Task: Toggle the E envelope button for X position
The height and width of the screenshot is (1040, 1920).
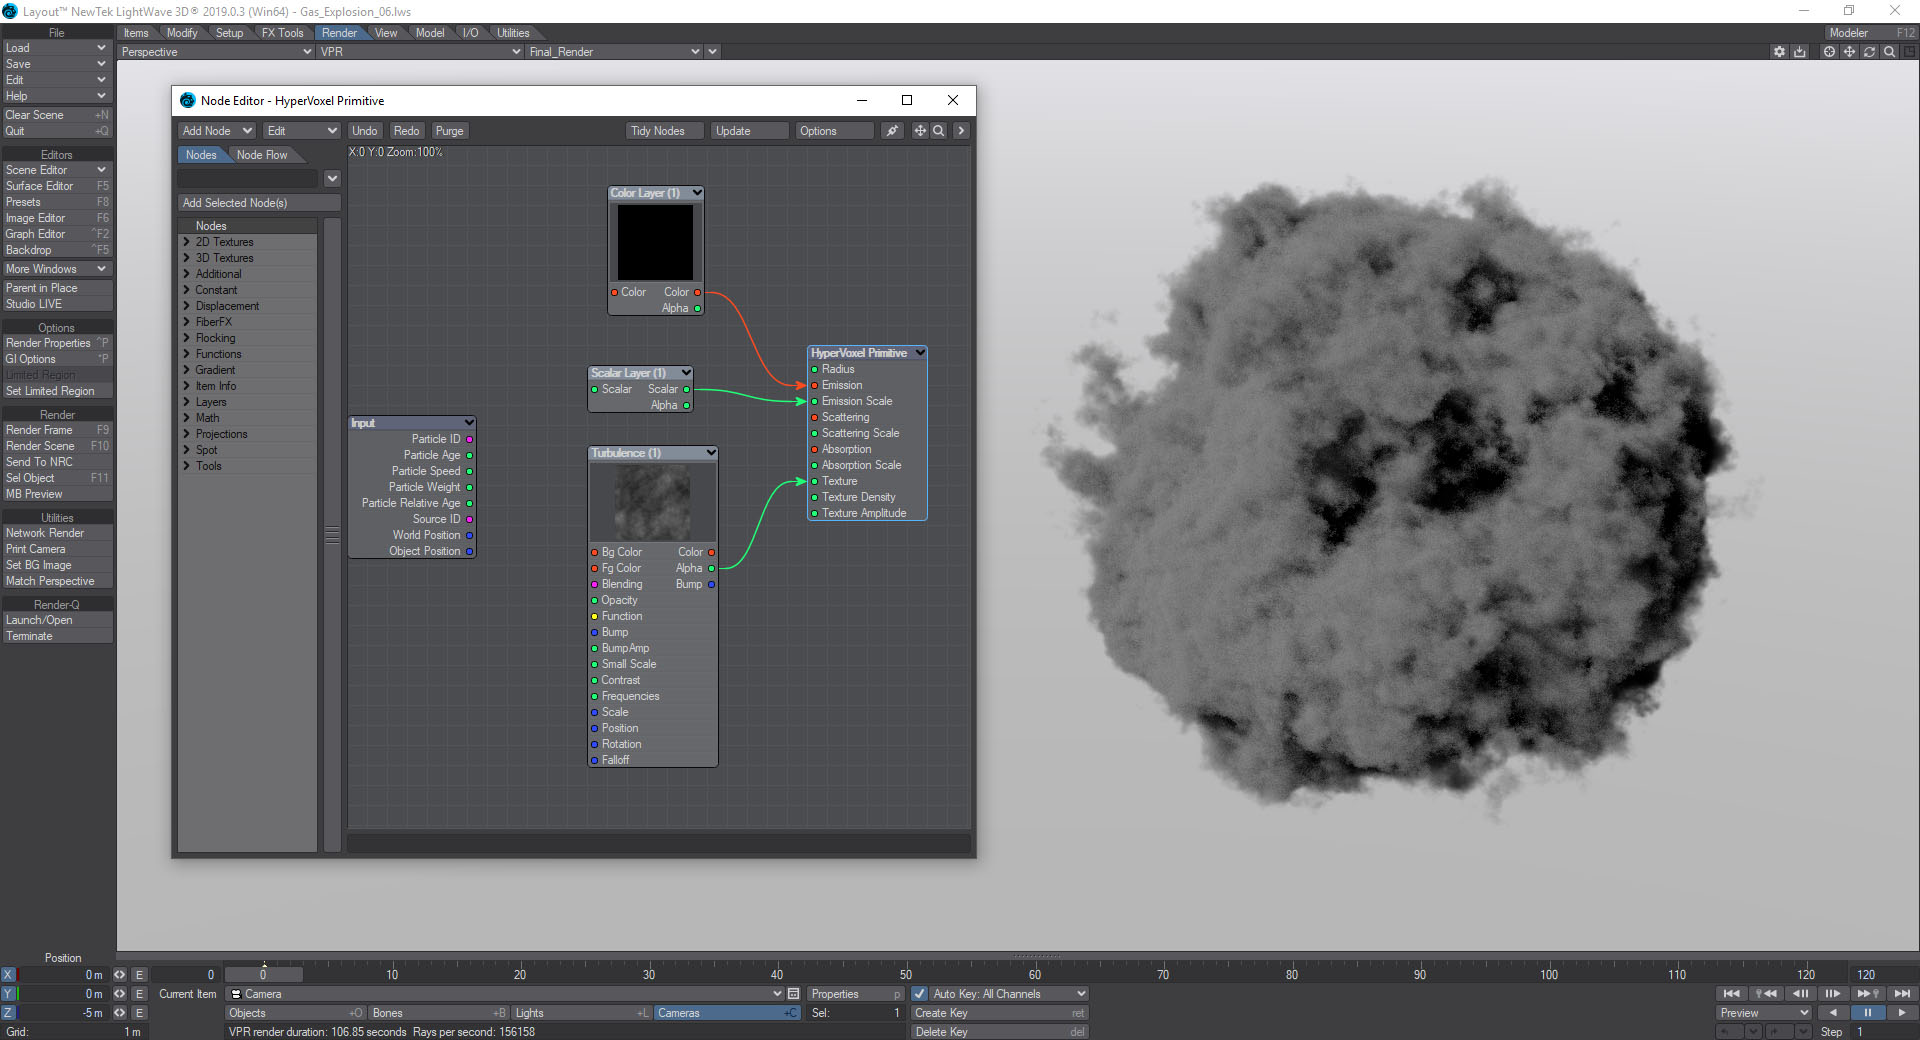Action: (x=140, y=974)
